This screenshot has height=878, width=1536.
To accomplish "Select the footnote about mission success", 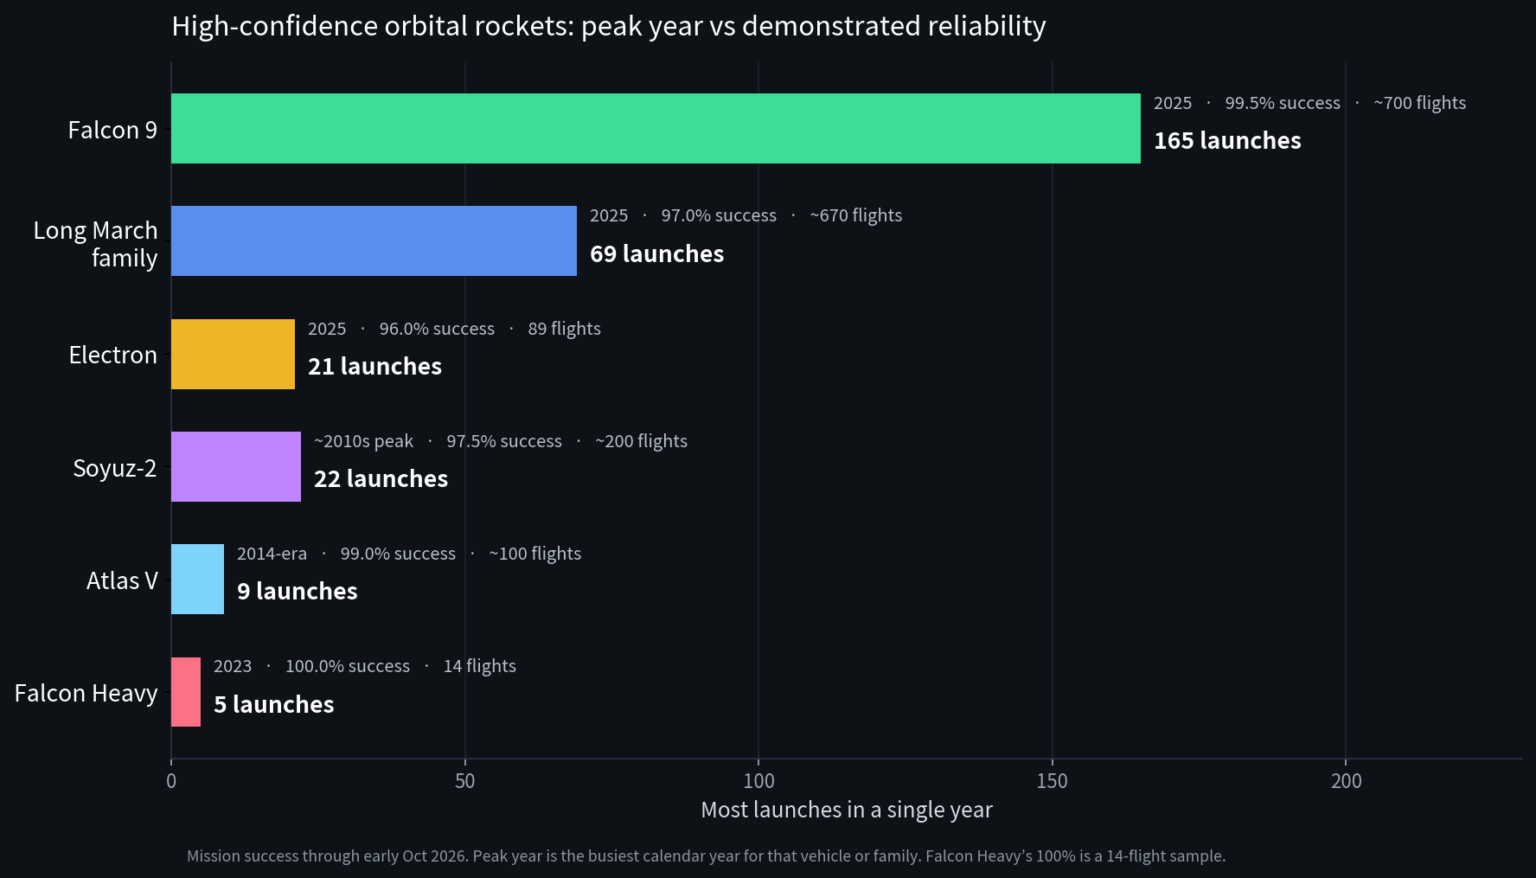I will (x=706, y=857).
